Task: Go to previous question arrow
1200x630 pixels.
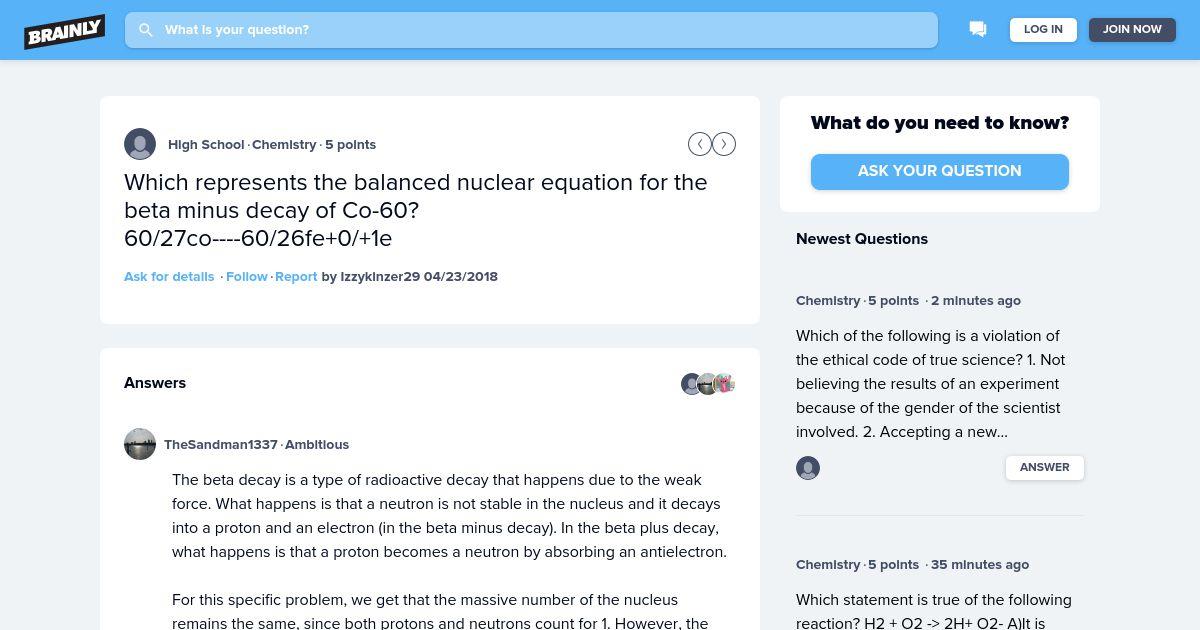Action: (700, 144)
